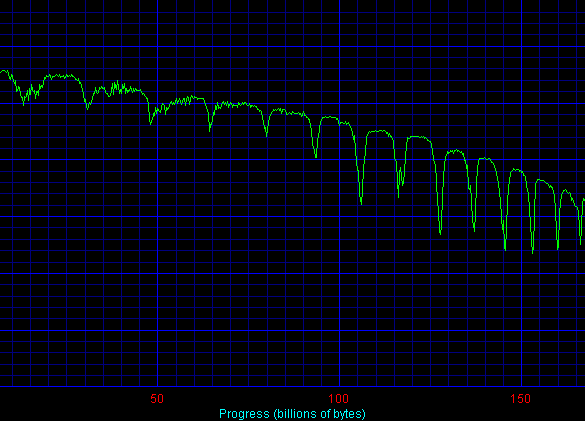
Task: Click the '50' x-axis label
Action: (x=157, y=399)
